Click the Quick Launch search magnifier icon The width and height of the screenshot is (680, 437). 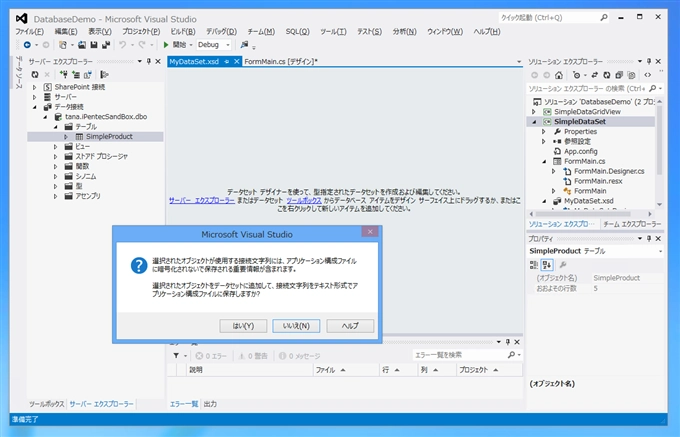click(x=604, y=18)
